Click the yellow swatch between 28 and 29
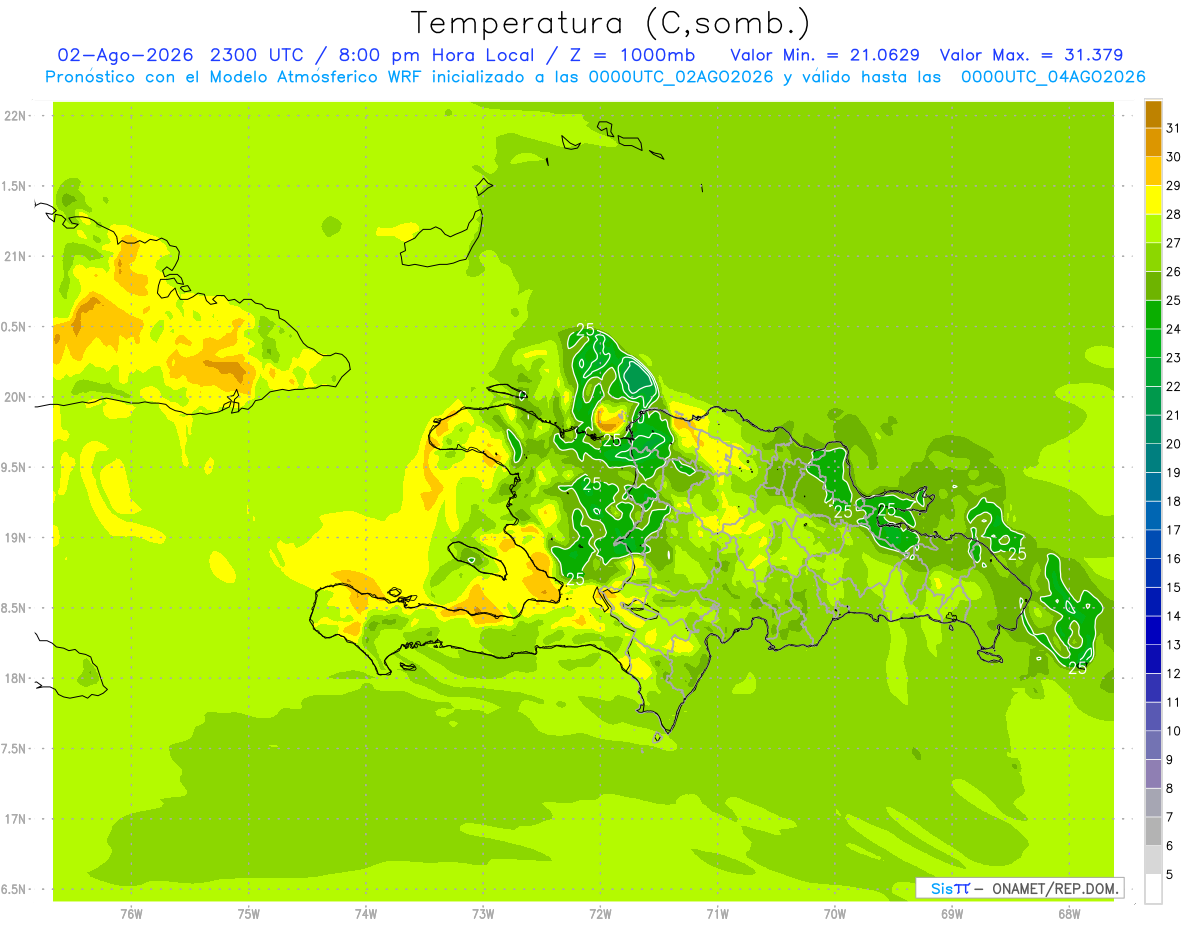This screenshot has width=1200, height=927. 1153,200
